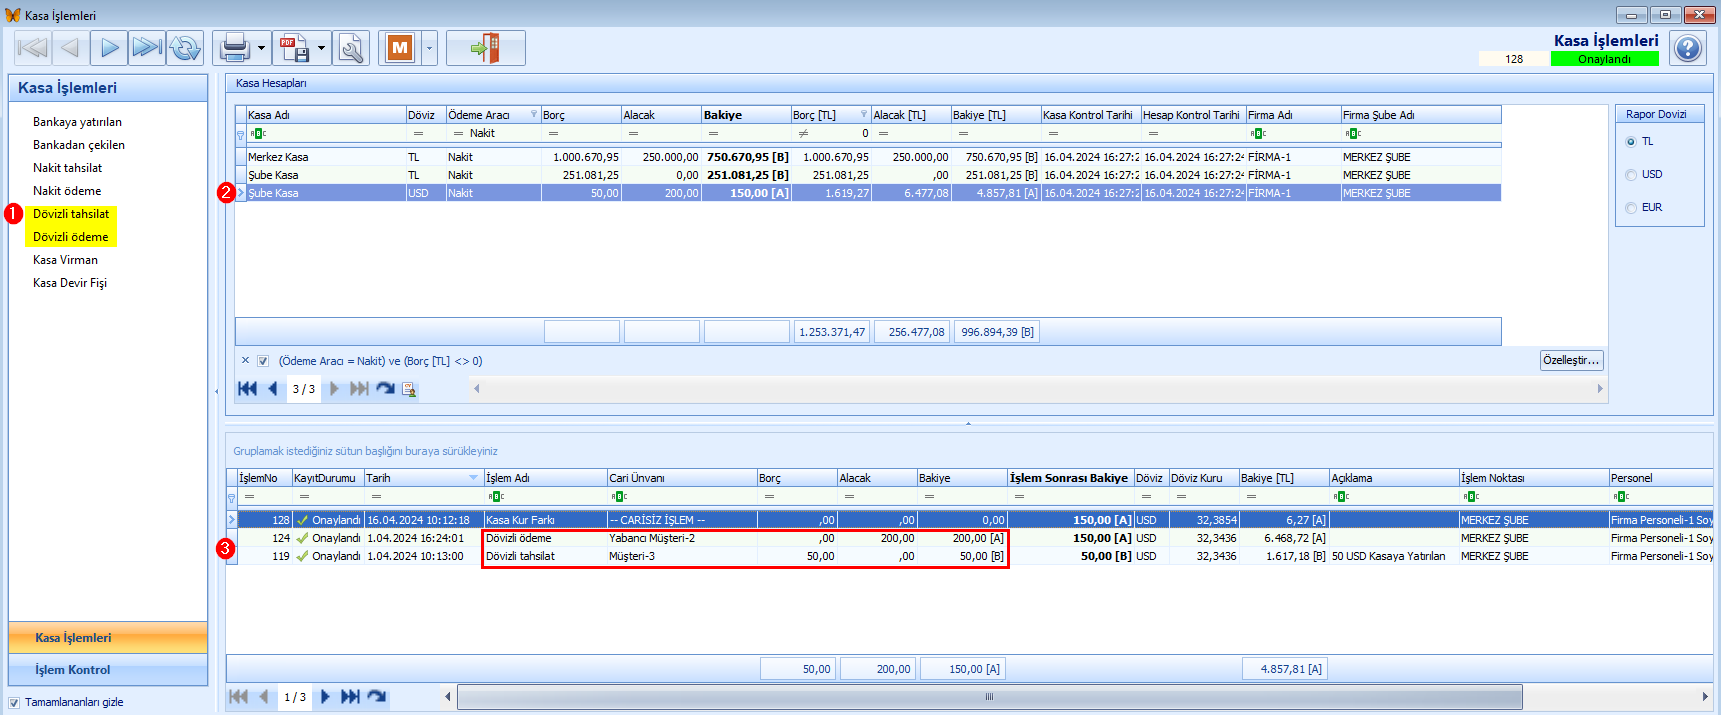Open Bankaya yatırılan in the side menu
Viewport: 1721px width, 715px height.
tap(77, 122)
